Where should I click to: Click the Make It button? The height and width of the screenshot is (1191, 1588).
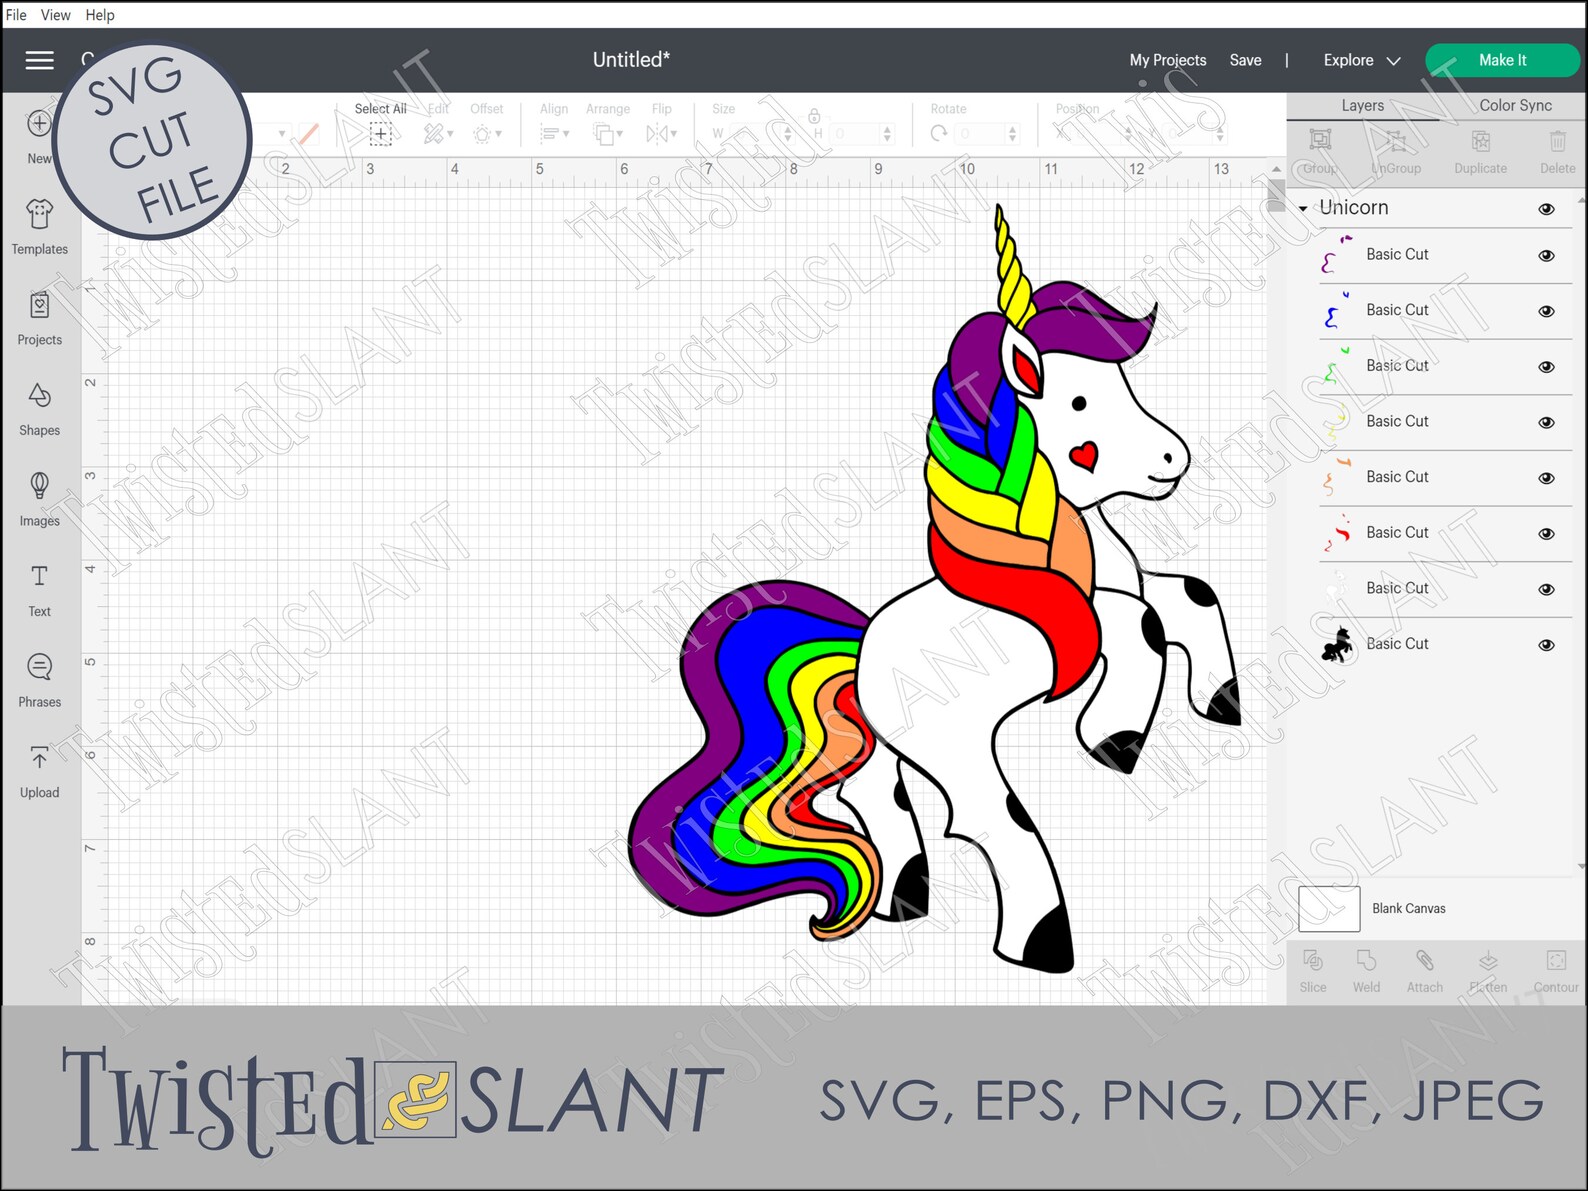click(x=1502, y=60)
